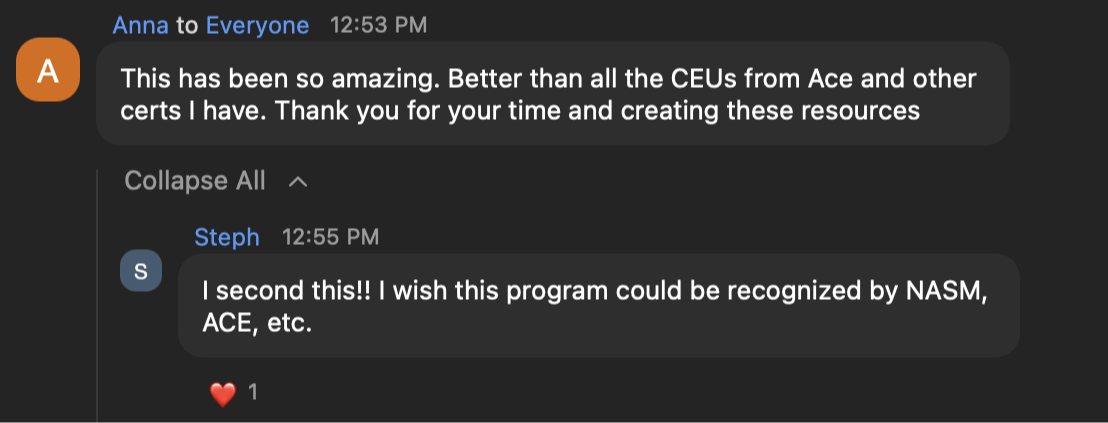Click the Collapse All label
1108x423 pixels.
point(195,181)
